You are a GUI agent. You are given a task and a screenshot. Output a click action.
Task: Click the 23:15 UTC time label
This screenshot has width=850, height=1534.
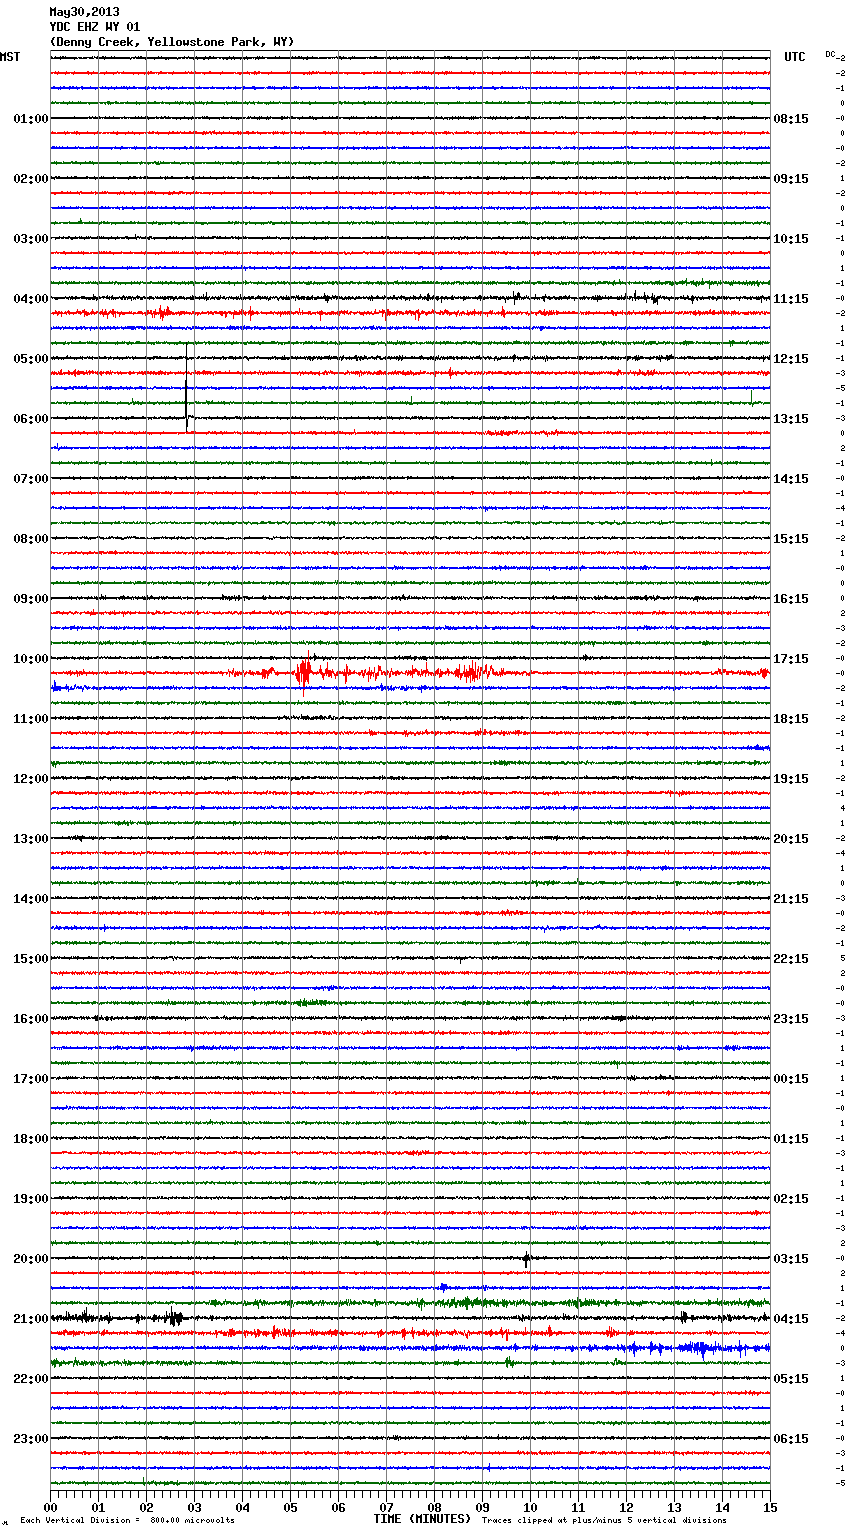[x=791, y=1019]
